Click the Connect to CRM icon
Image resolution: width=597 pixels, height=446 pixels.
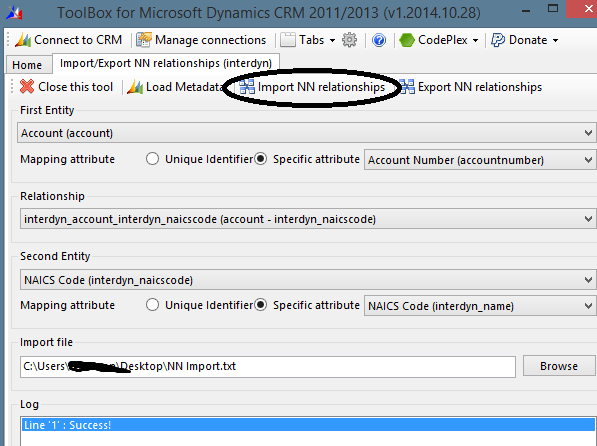(23, 40)
